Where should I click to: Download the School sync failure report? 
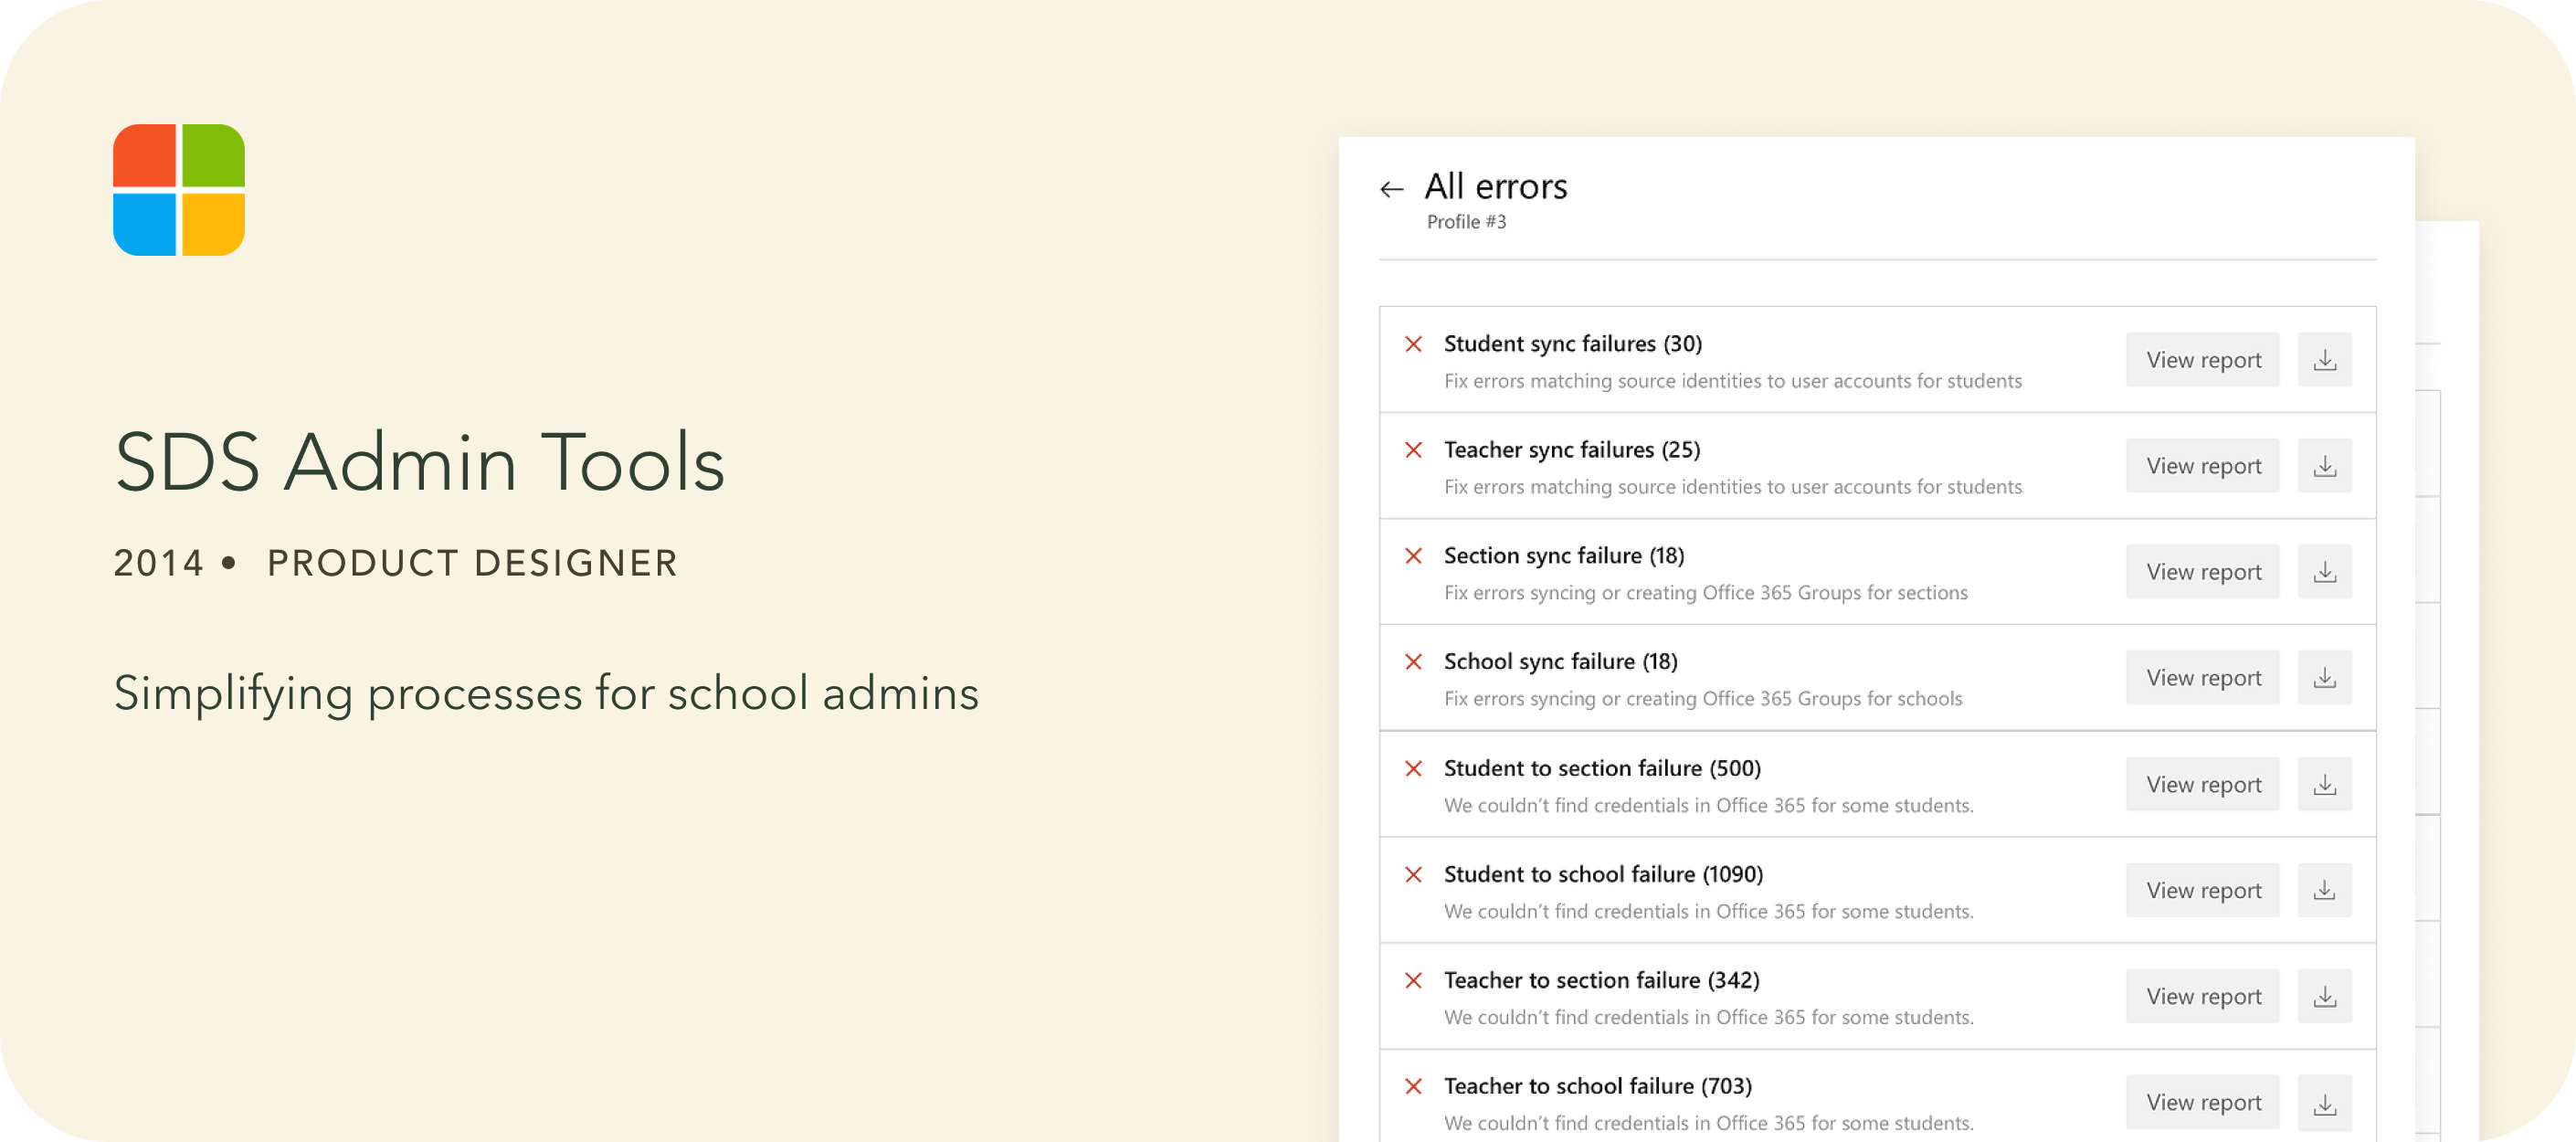click(x=2324, y=678)
